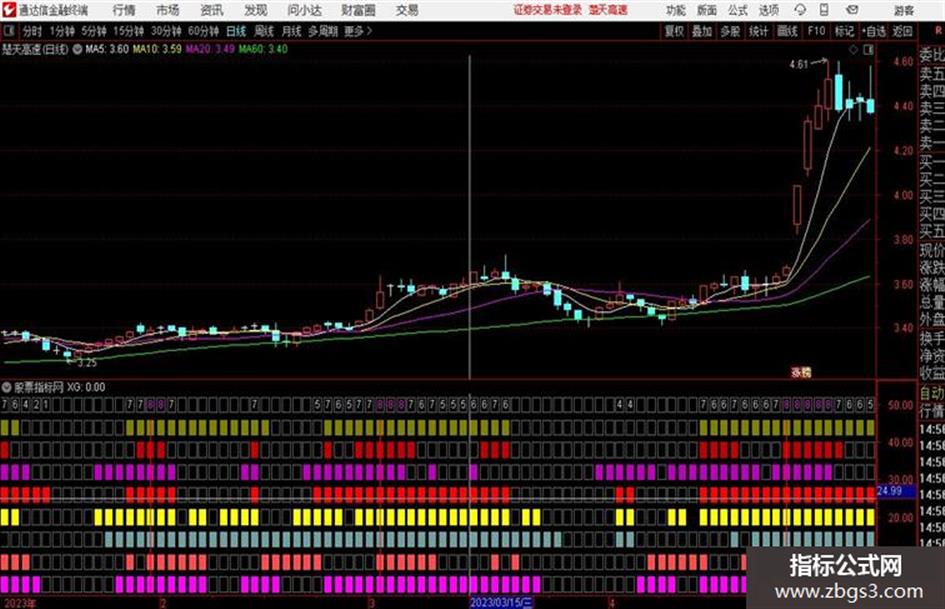Viewport: 945px width, 609px height.
Task: Click the 证券交易未登录 login link
Action: click(548, 10)
